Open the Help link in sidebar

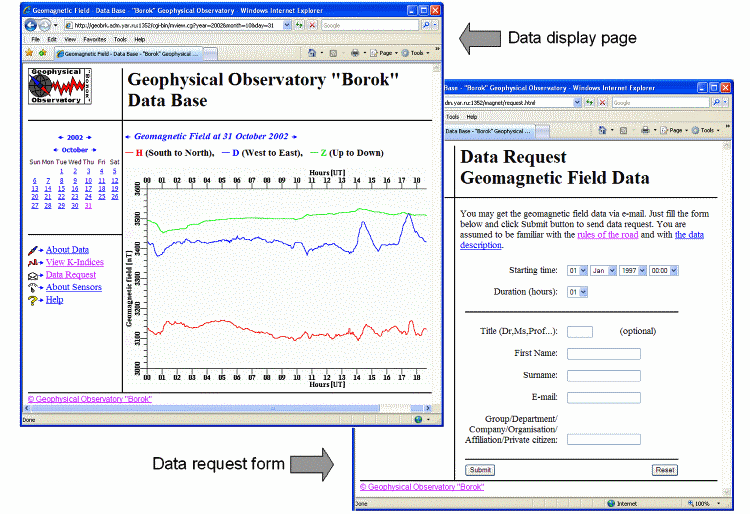(x=55, y=300)
